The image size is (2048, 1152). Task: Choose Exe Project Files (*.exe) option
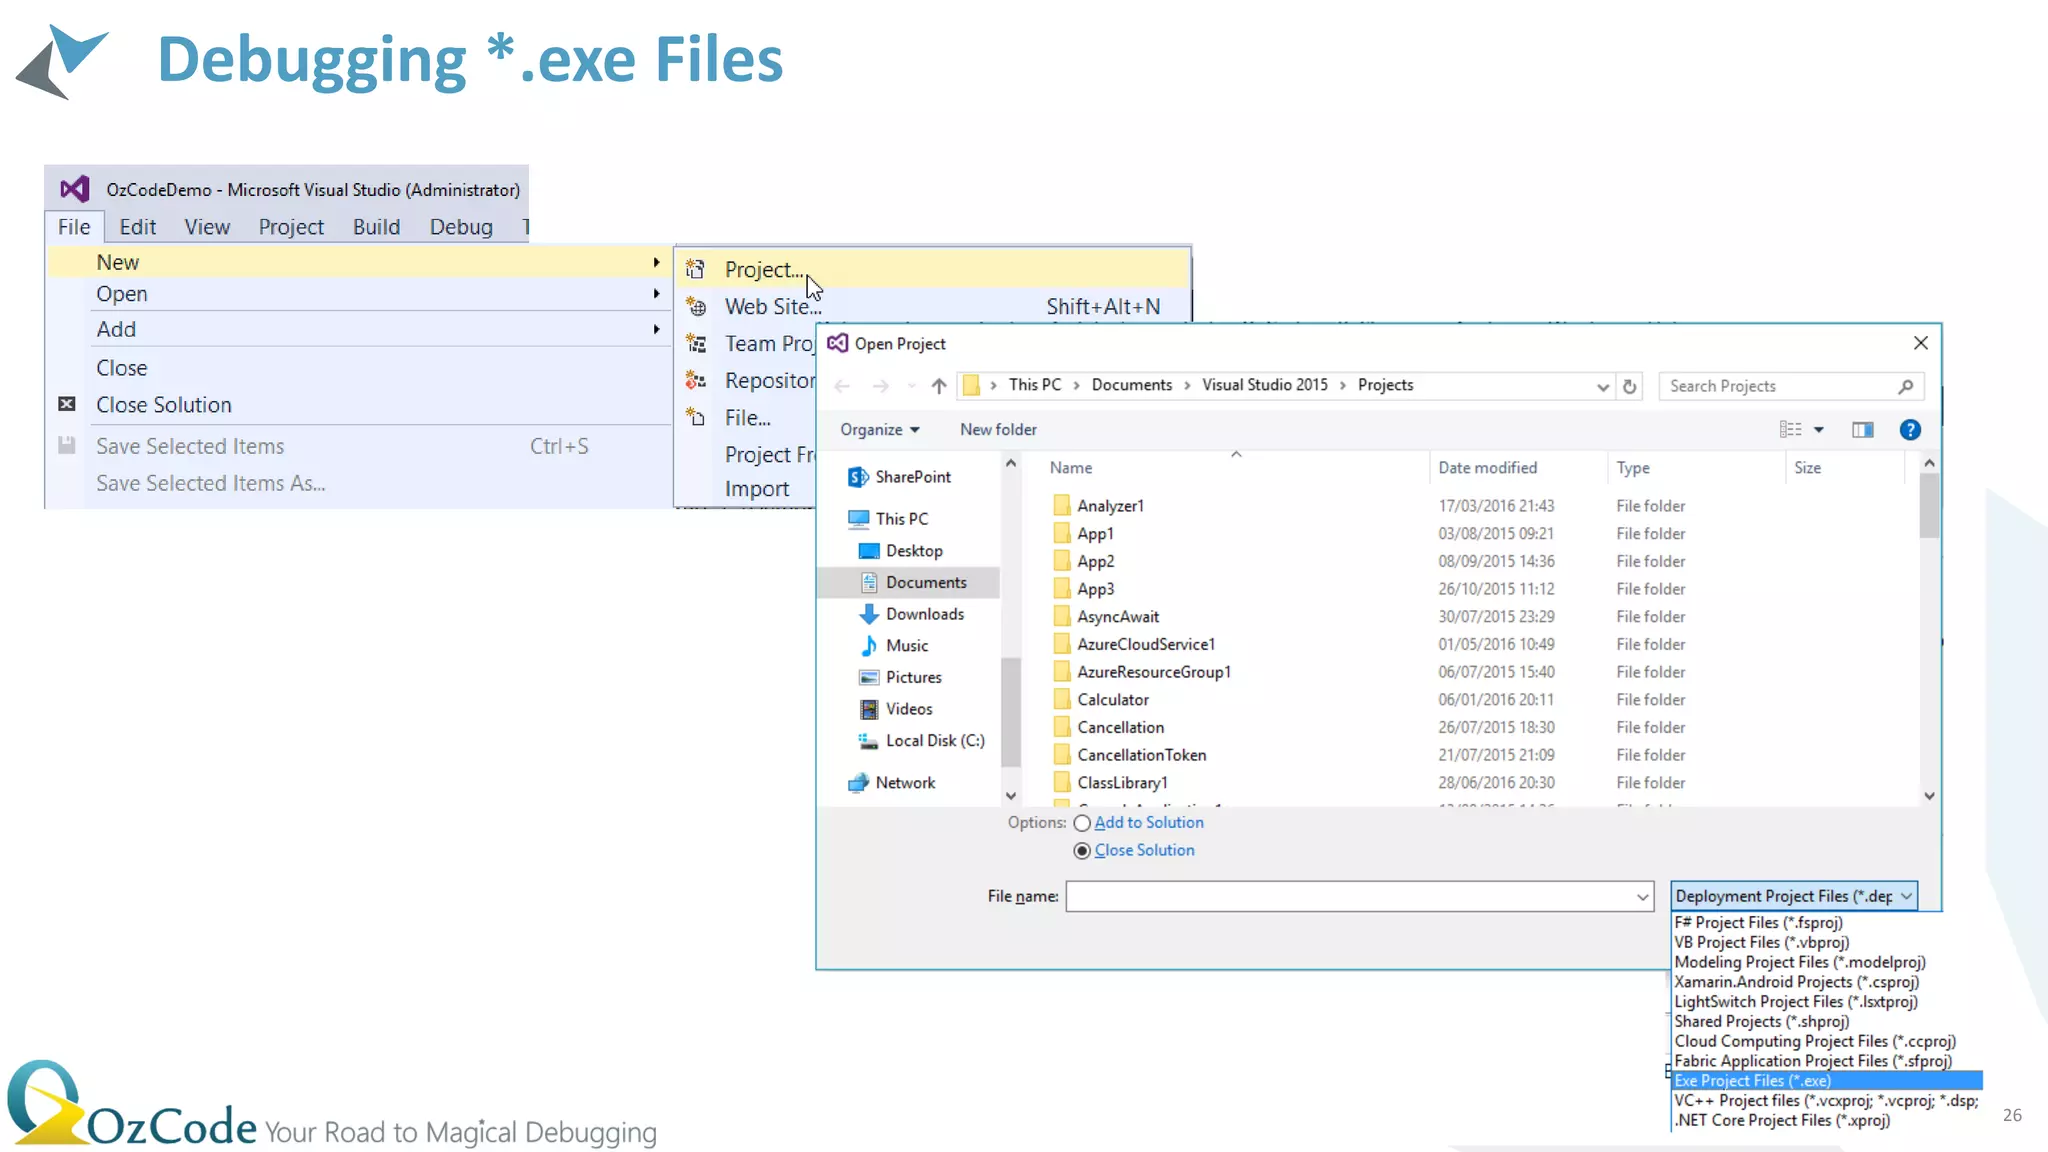click(x=1827, y=1081)
